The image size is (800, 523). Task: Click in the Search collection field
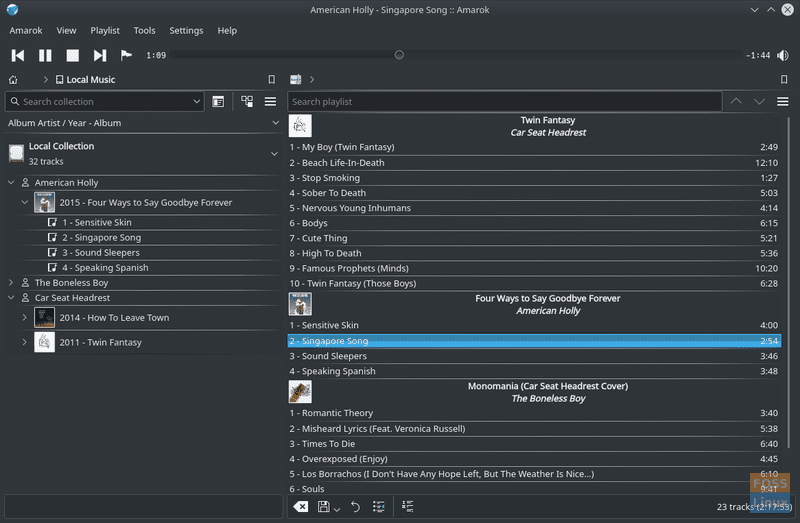(x=105, y=102)
